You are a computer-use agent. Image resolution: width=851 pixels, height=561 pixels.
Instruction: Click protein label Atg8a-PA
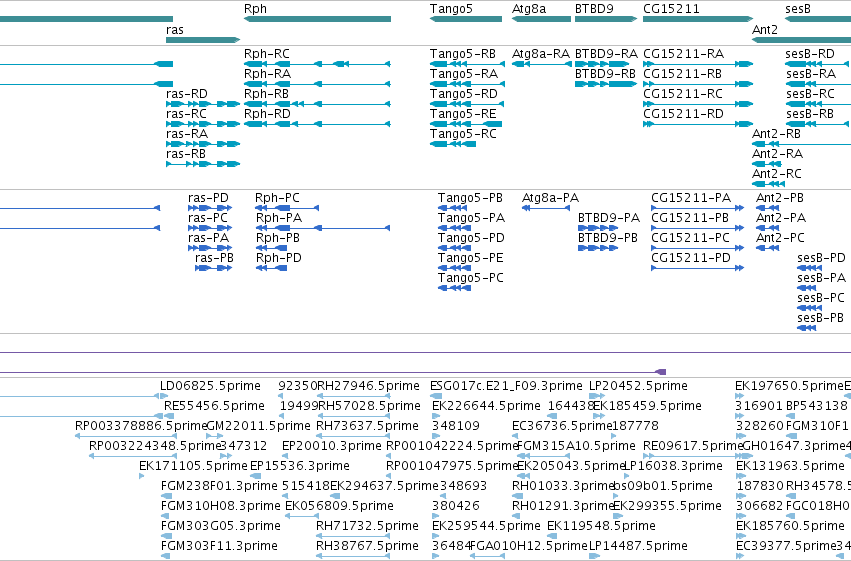point(550,198)
